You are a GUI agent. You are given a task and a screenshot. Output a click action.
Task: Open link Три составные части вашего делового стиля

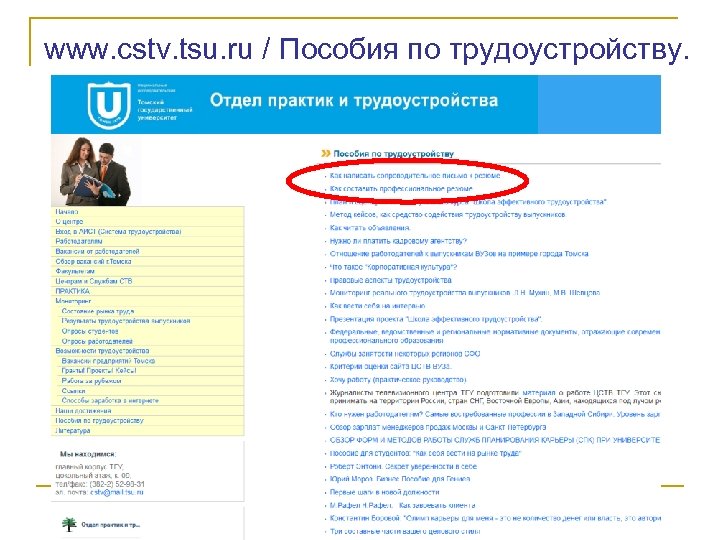(x=405, y=531)
